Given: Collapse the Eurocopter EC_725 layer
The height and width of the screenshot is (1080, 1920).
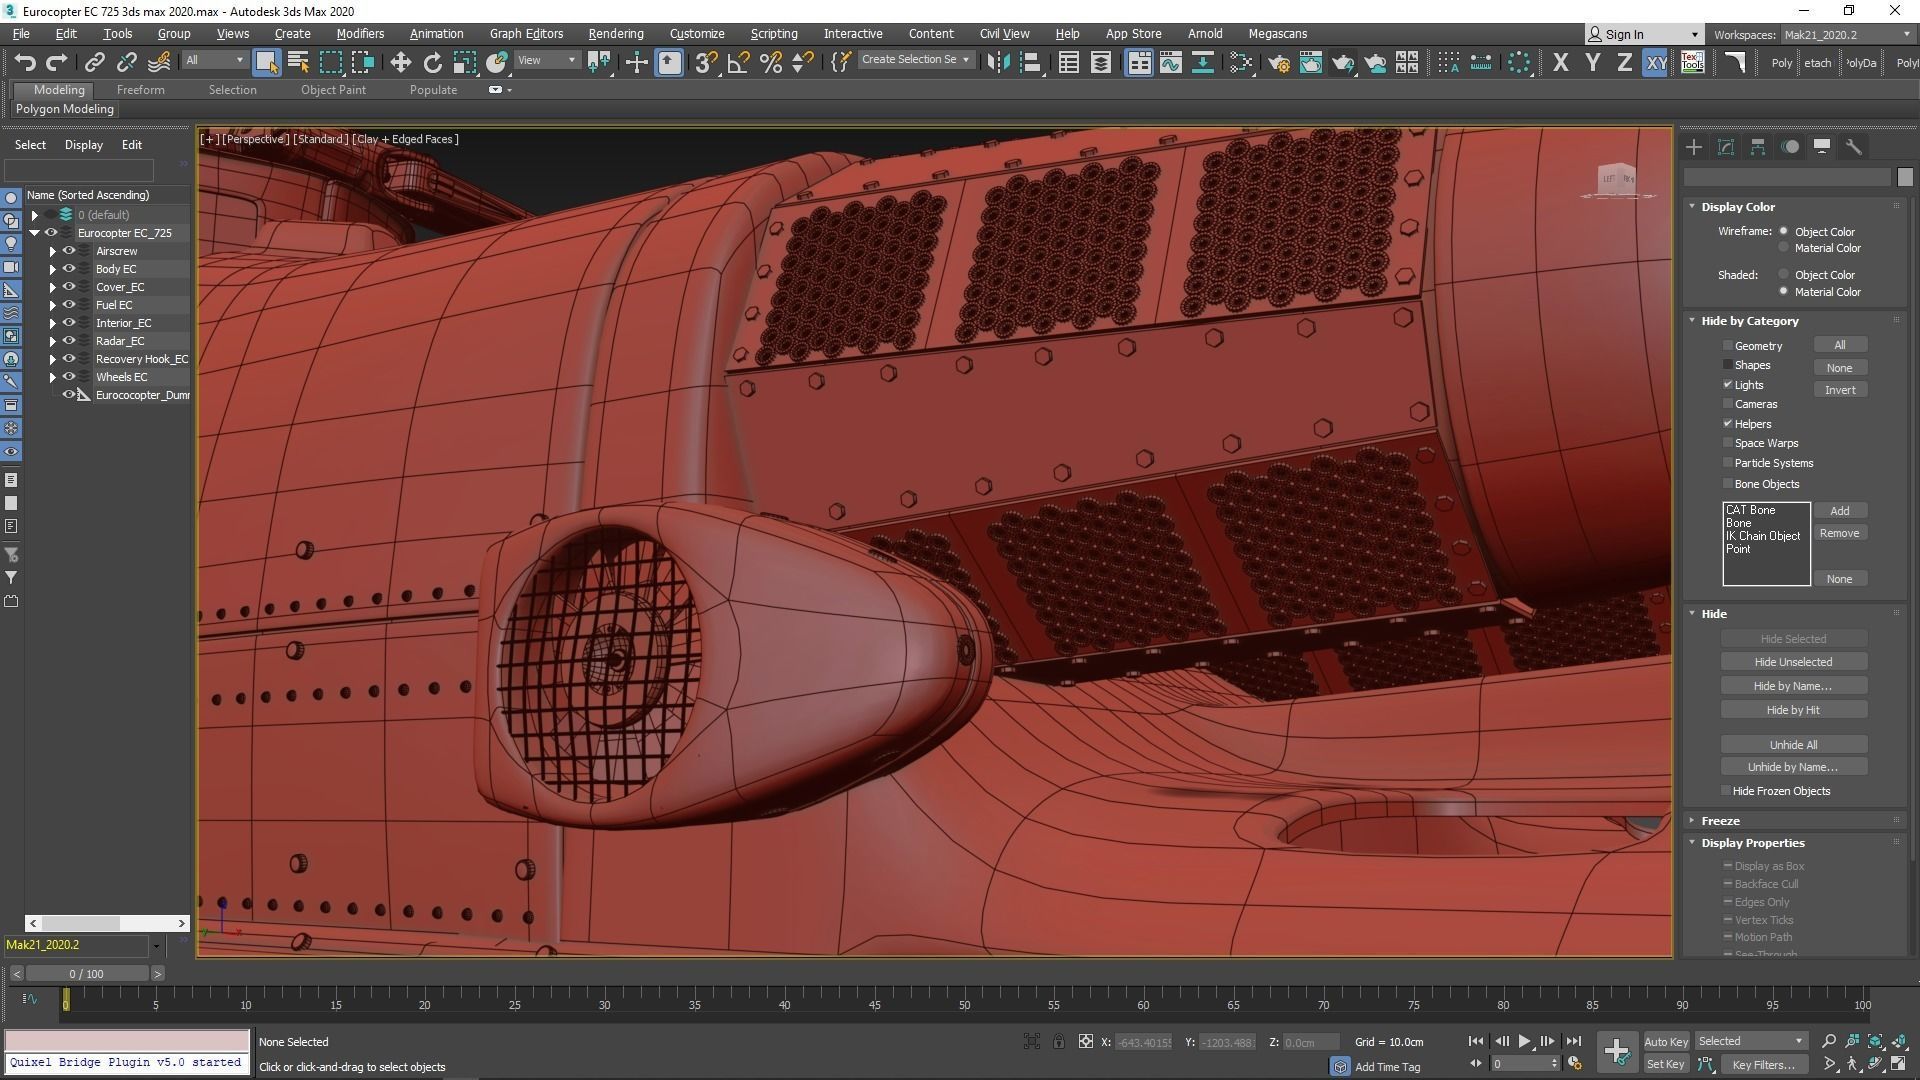Looking at the screenshot, I should [35, 233].
